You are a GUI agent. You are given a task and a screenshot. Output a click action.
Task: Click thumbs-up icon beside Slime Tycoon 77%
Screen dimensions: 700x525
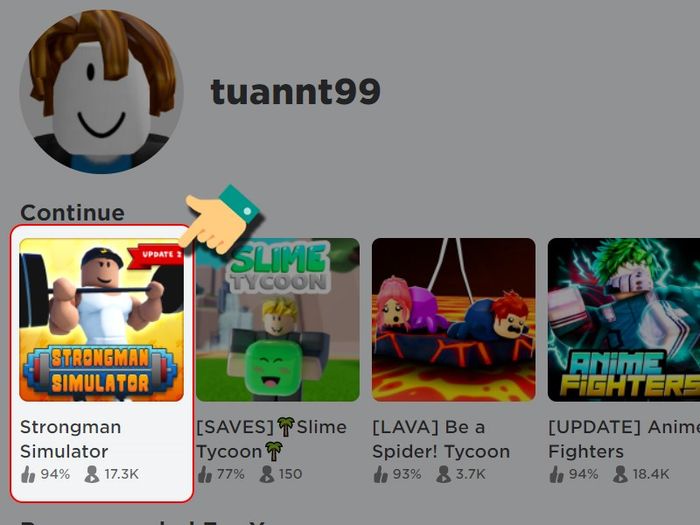[x=204, y=474]
